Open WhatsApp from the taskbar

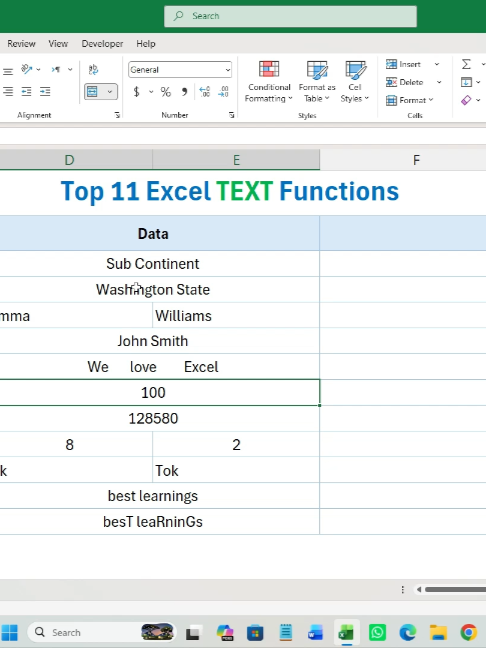[x=377, y=632]
